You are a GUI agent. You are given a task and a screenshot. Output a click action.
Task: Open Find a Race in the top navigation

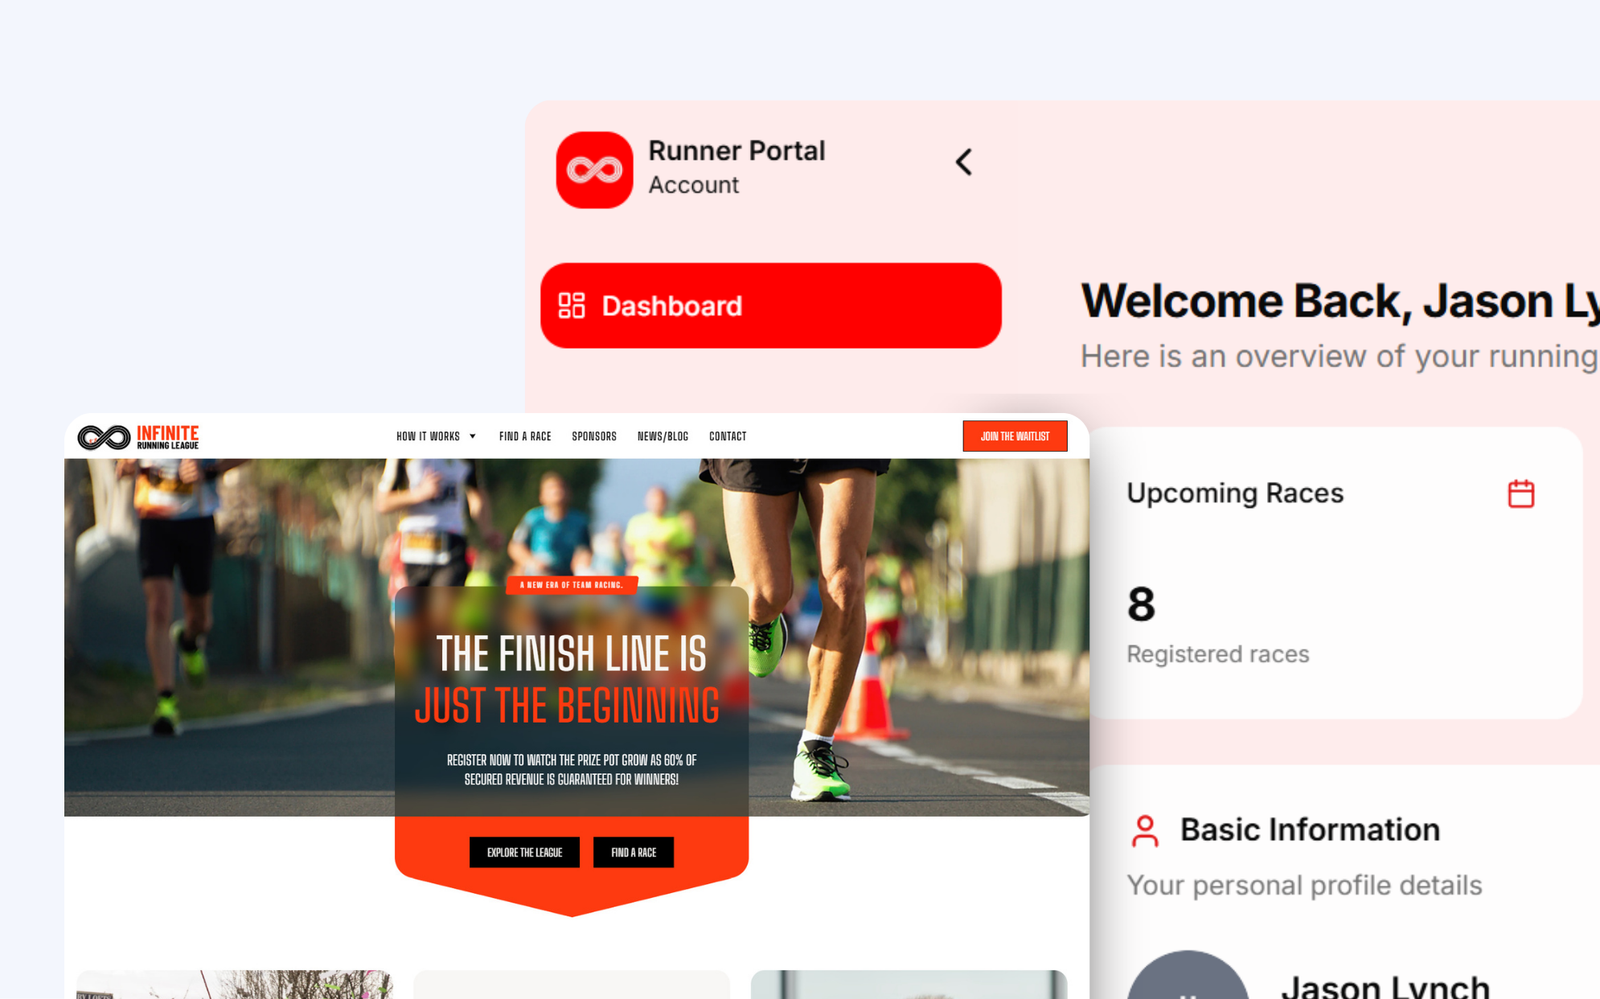tap(525, 437)
